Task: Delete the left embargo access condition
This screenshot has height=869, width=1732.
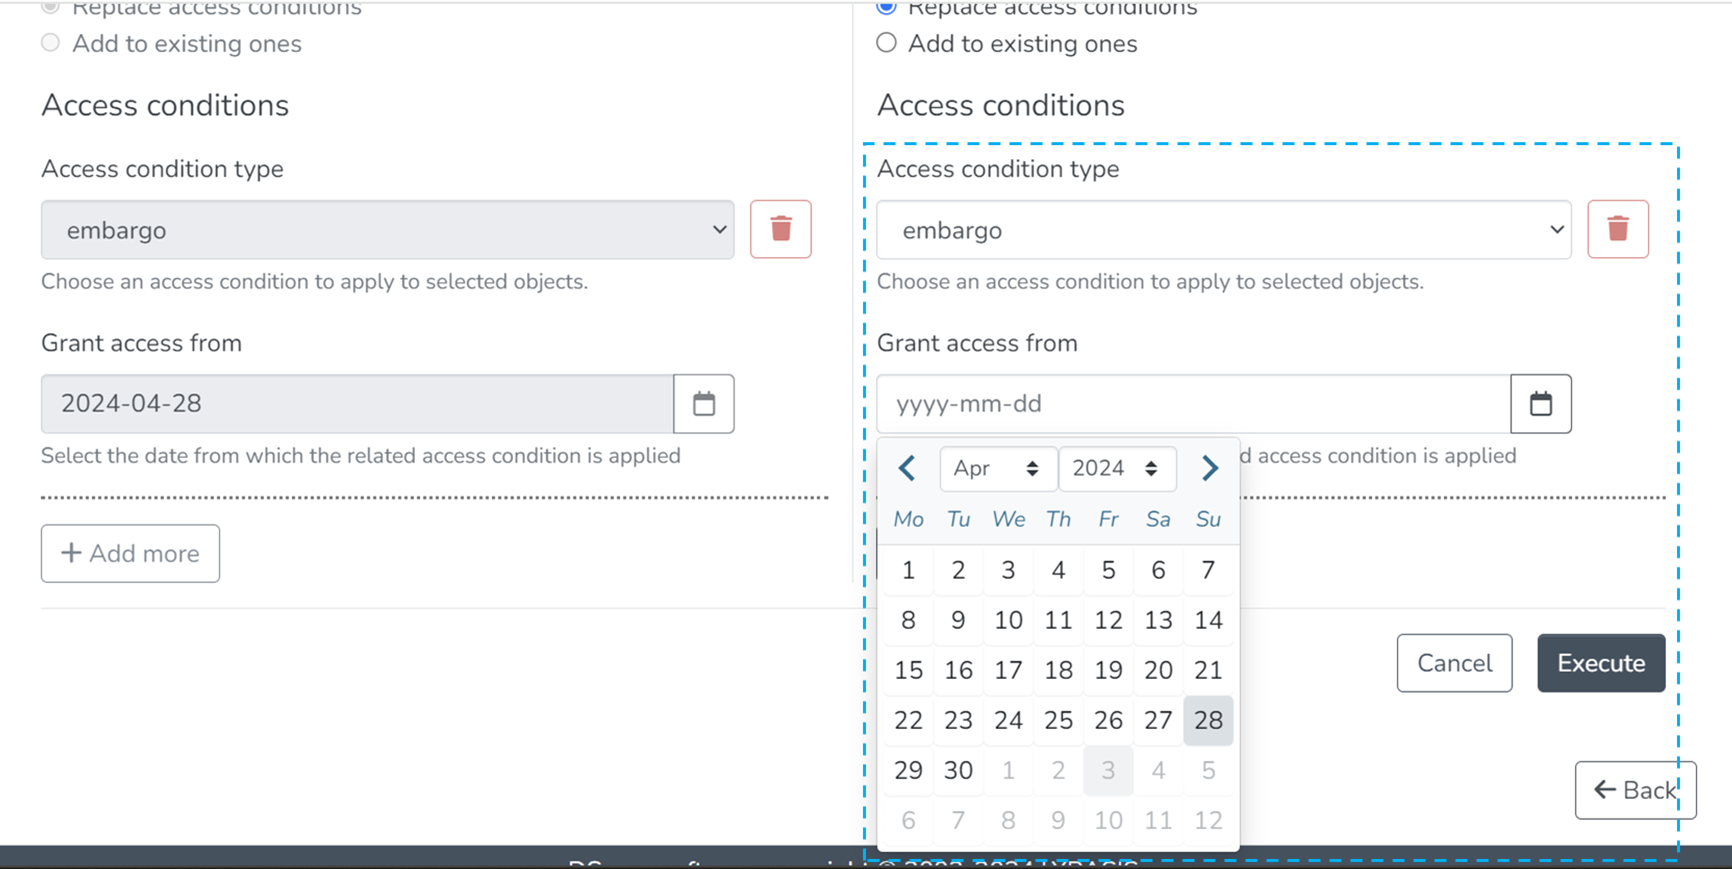Action: pos(780,230)
